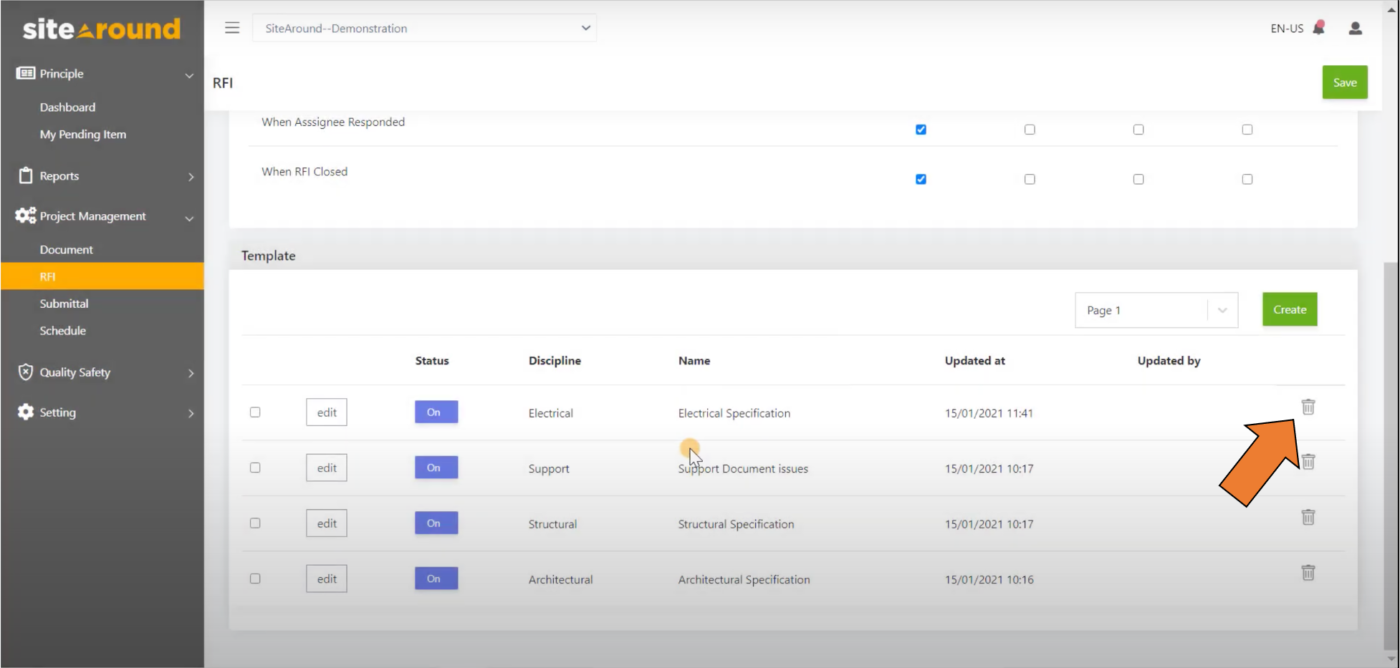Open the notifications bell
1400x668 pixels.
pyautogui.click(x=1318, y=28)
